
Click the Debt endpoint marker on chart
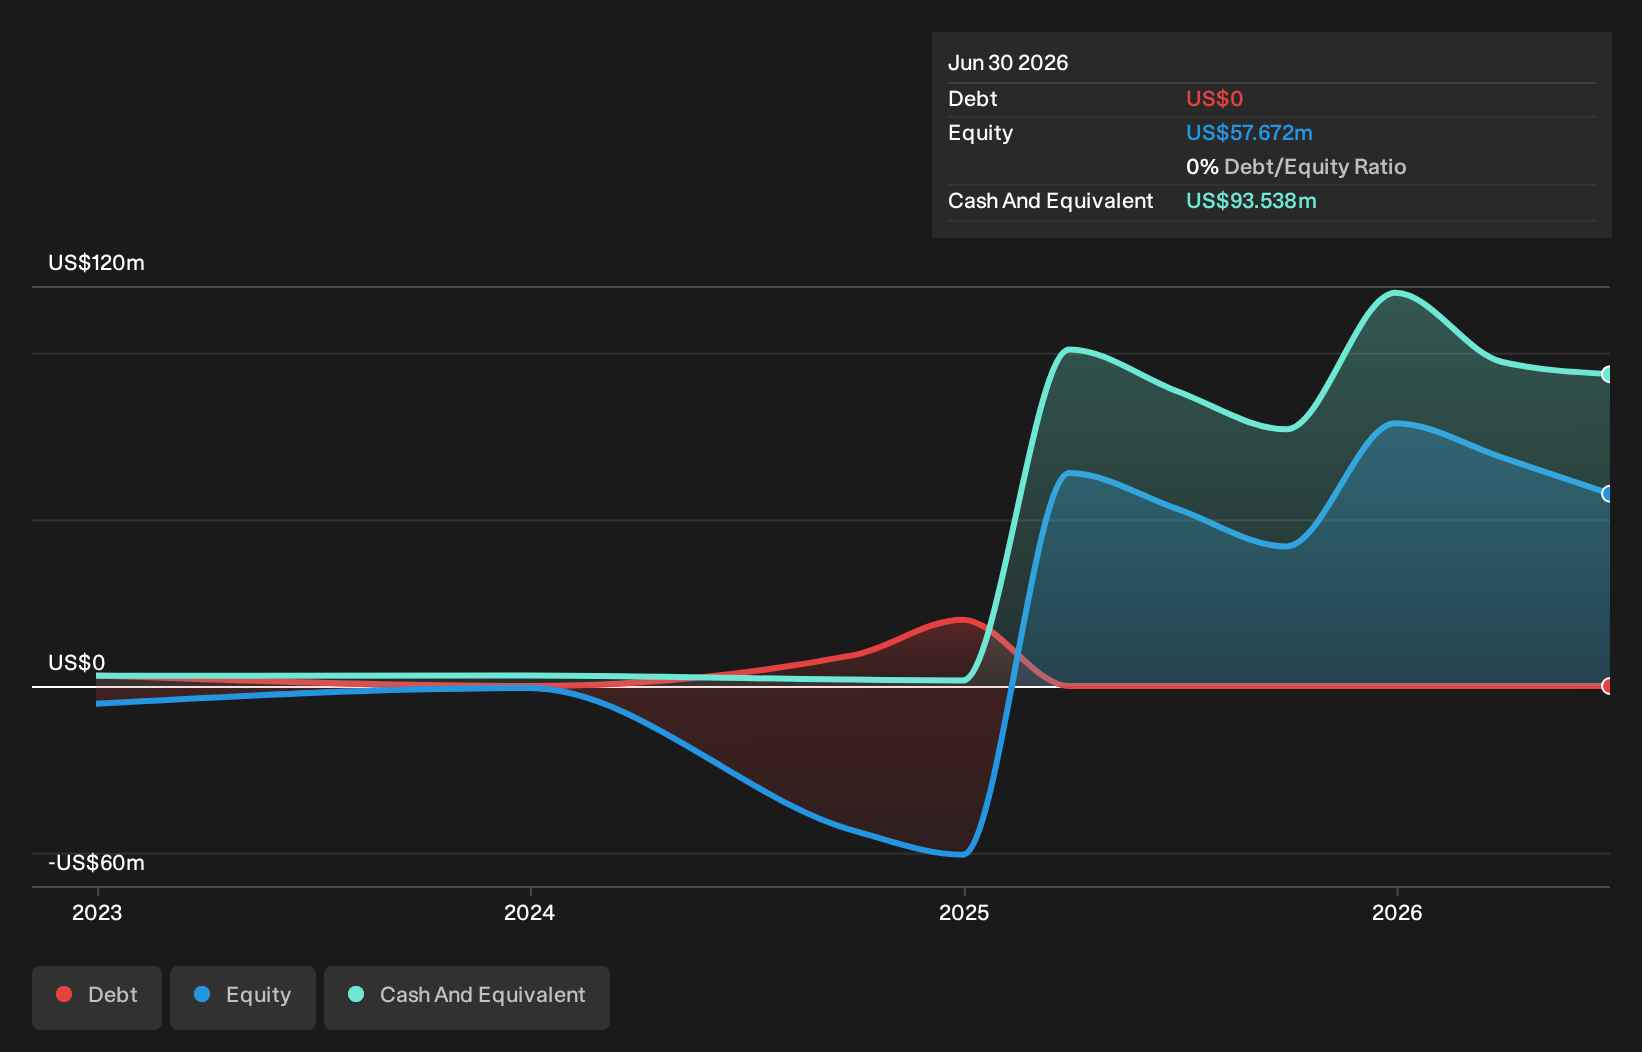click(x=1608, y=686)
